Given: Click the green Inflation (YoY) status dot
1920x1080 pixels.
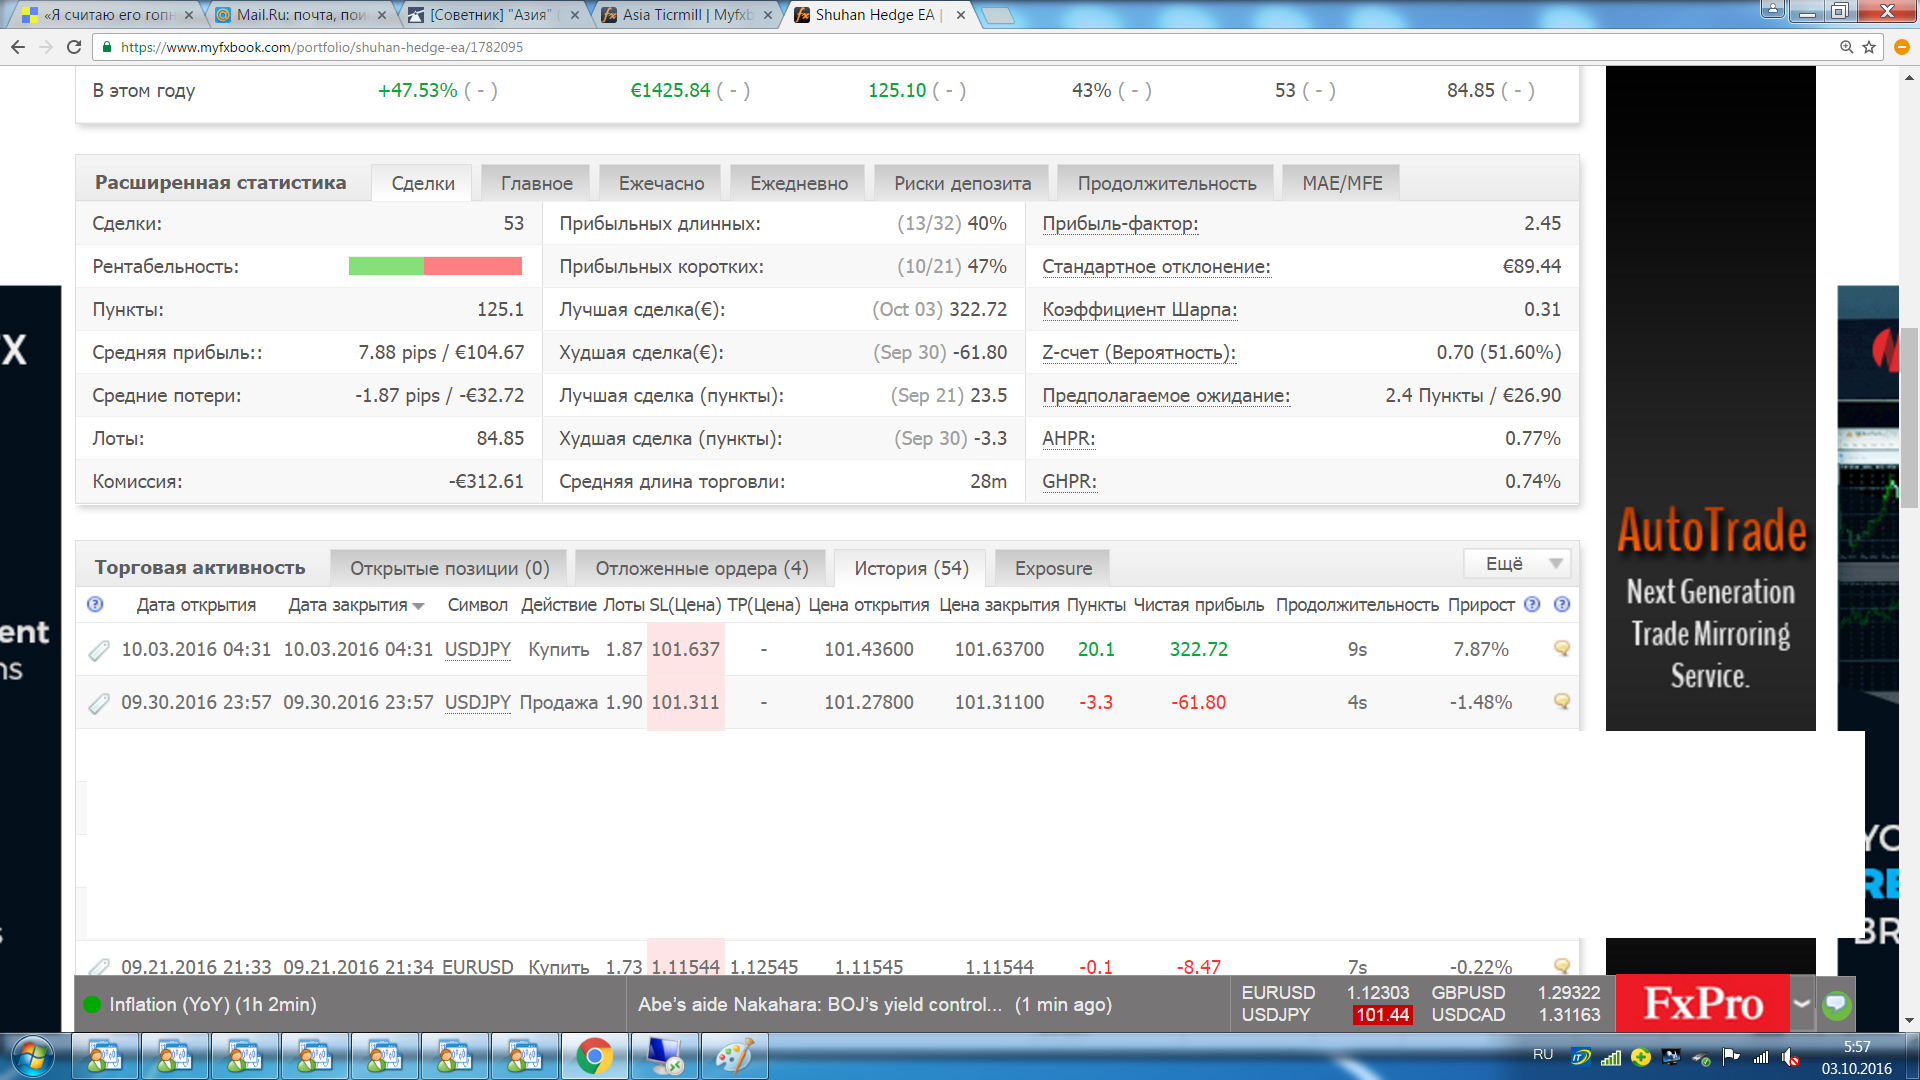Looking at the screenshot, I should (x=92, y=1004).
